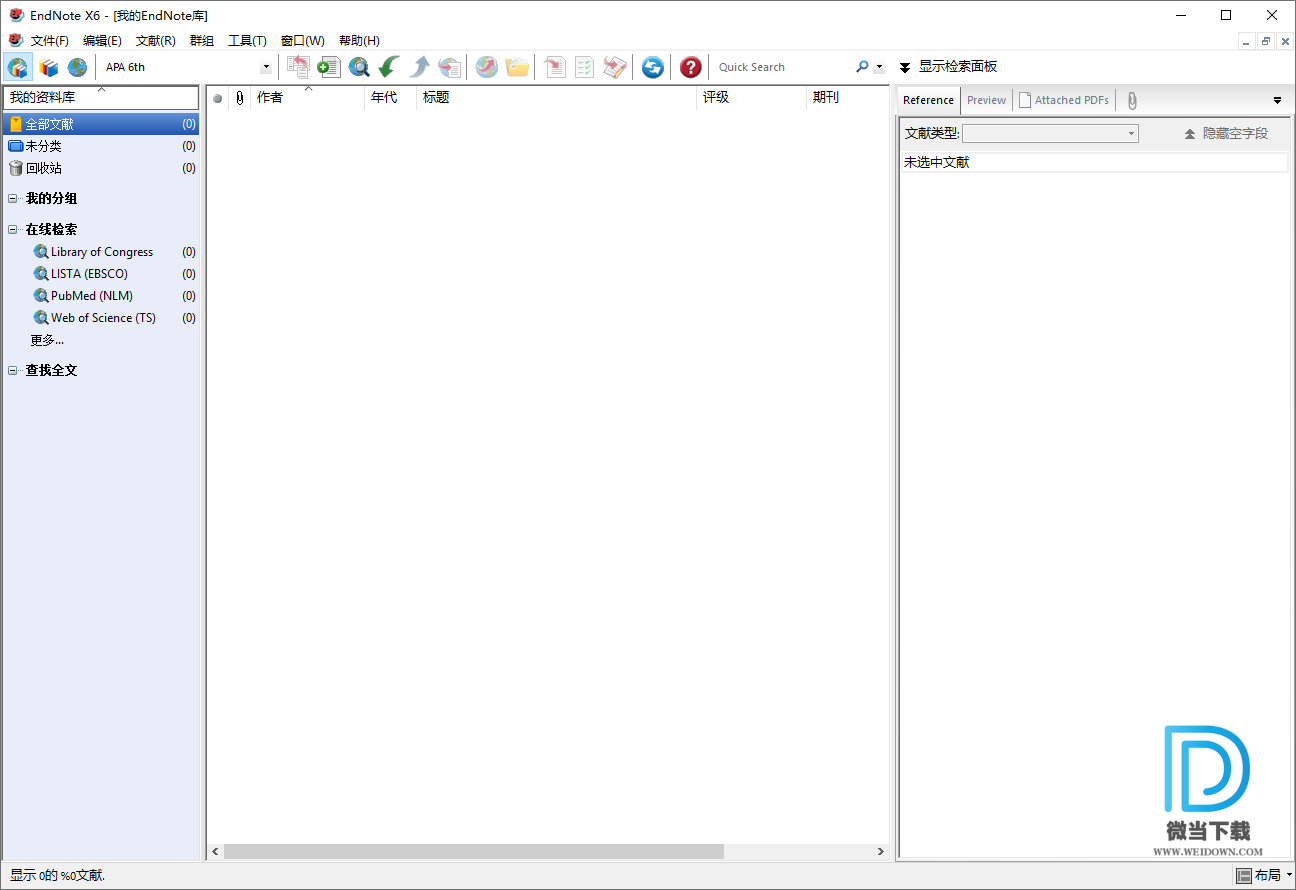This screenshot has height=890, width=1296.
Task: Sort by the 评级 column header
Action: pos(751,97)
